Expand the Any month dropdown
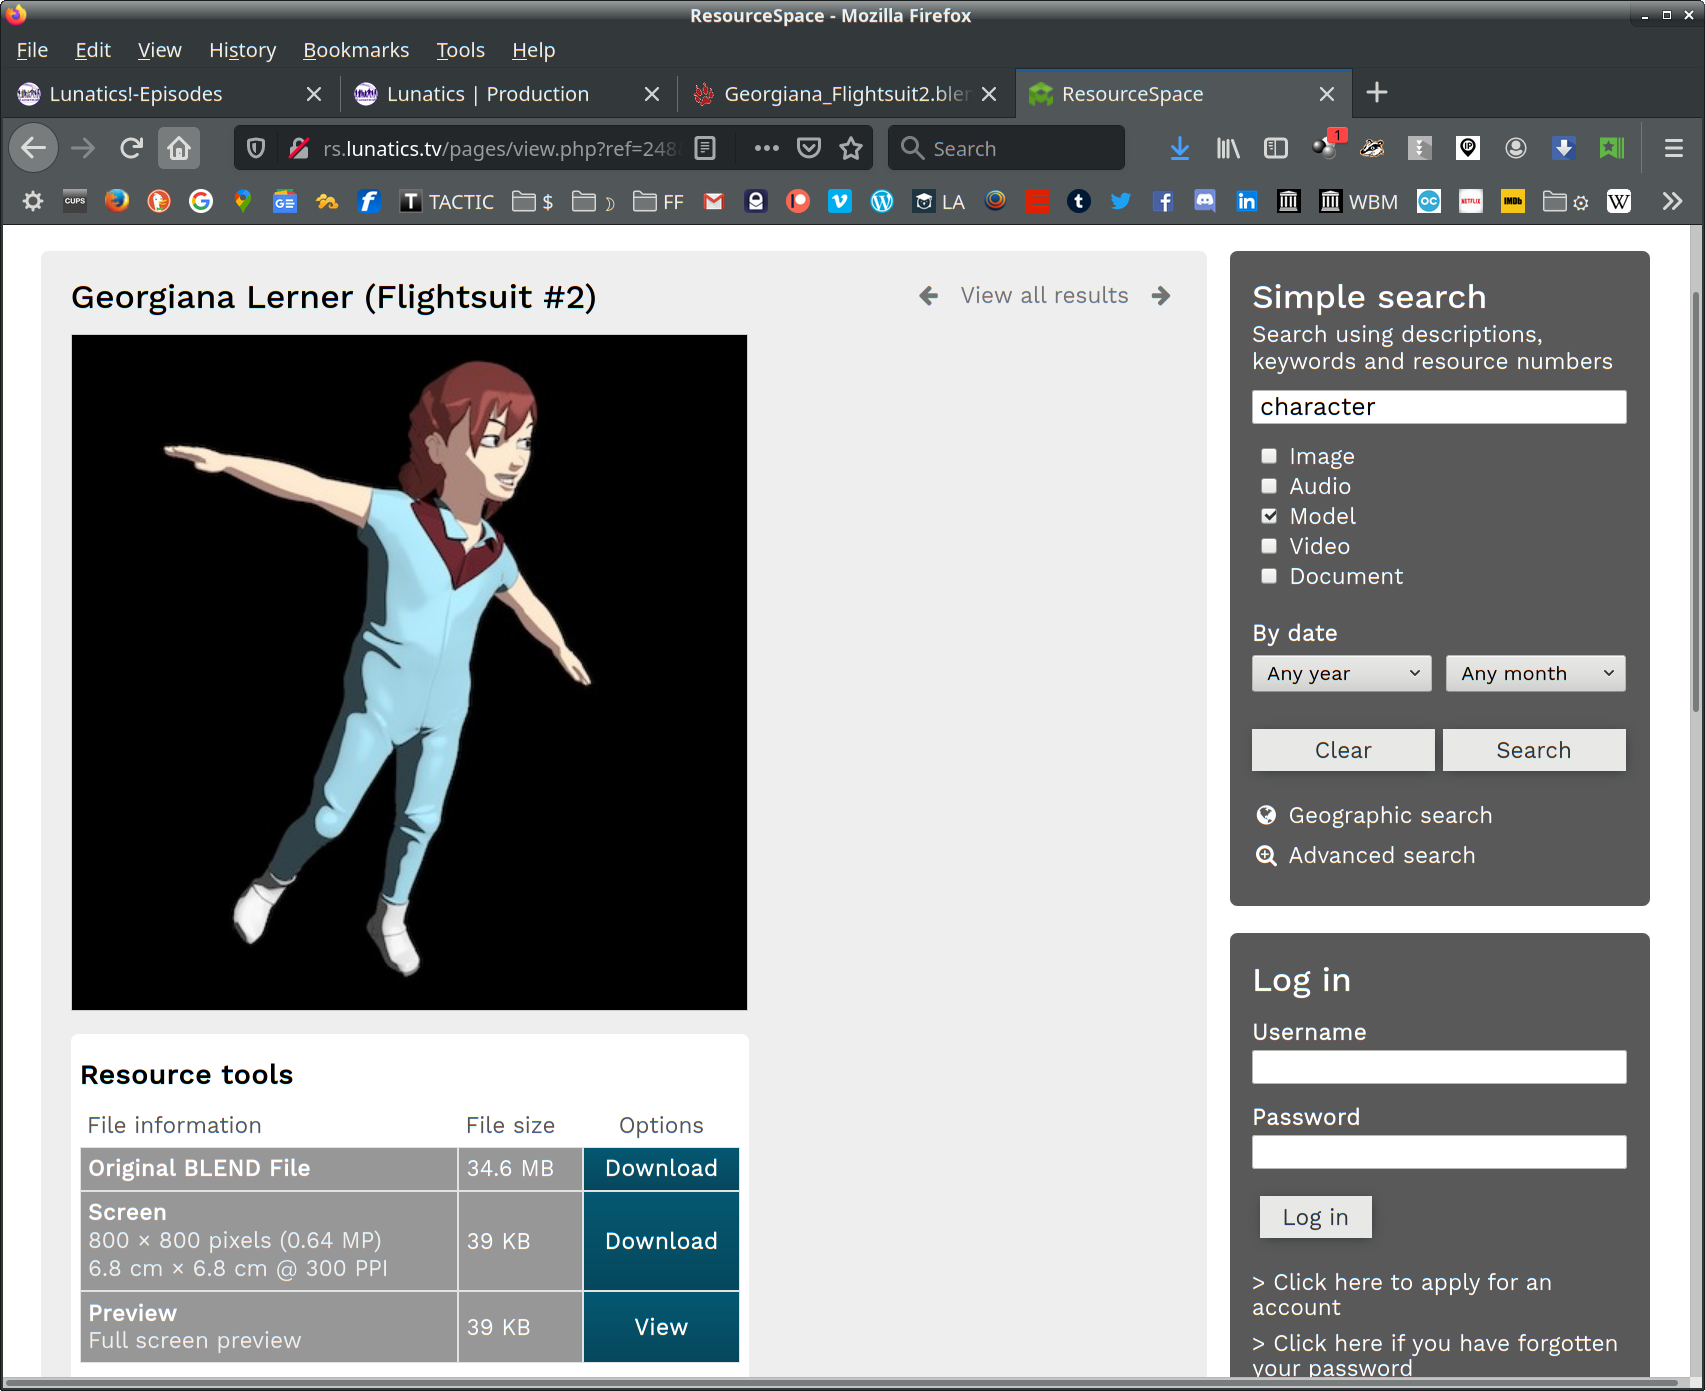Screen dimensions: 1705x1391 1535,673
